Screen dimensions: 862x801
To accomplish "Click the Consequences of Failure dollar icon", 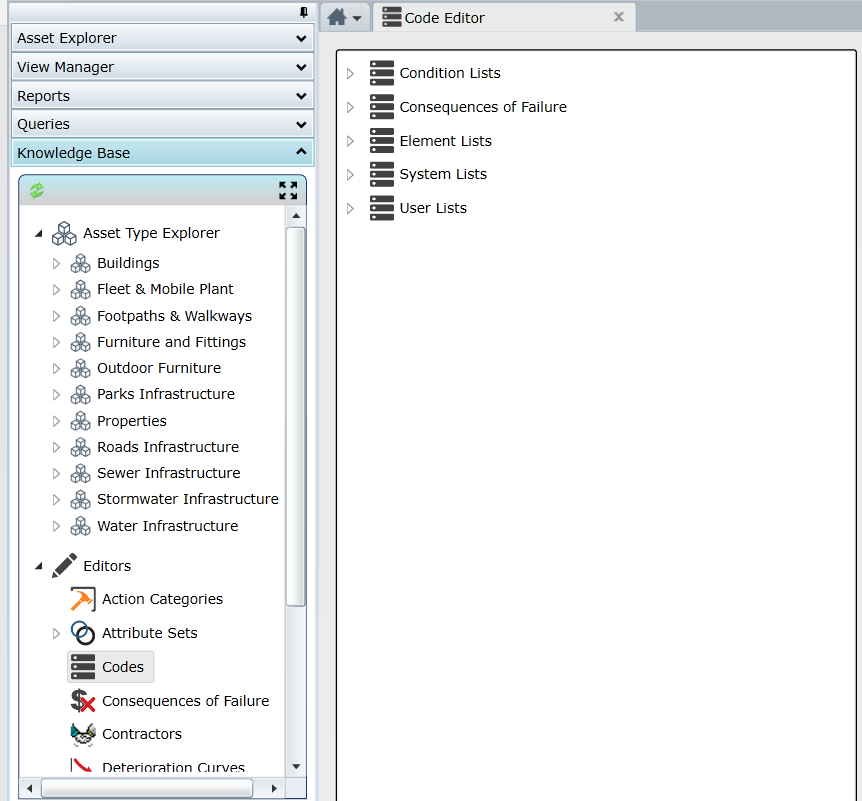I will click(83, 701).
